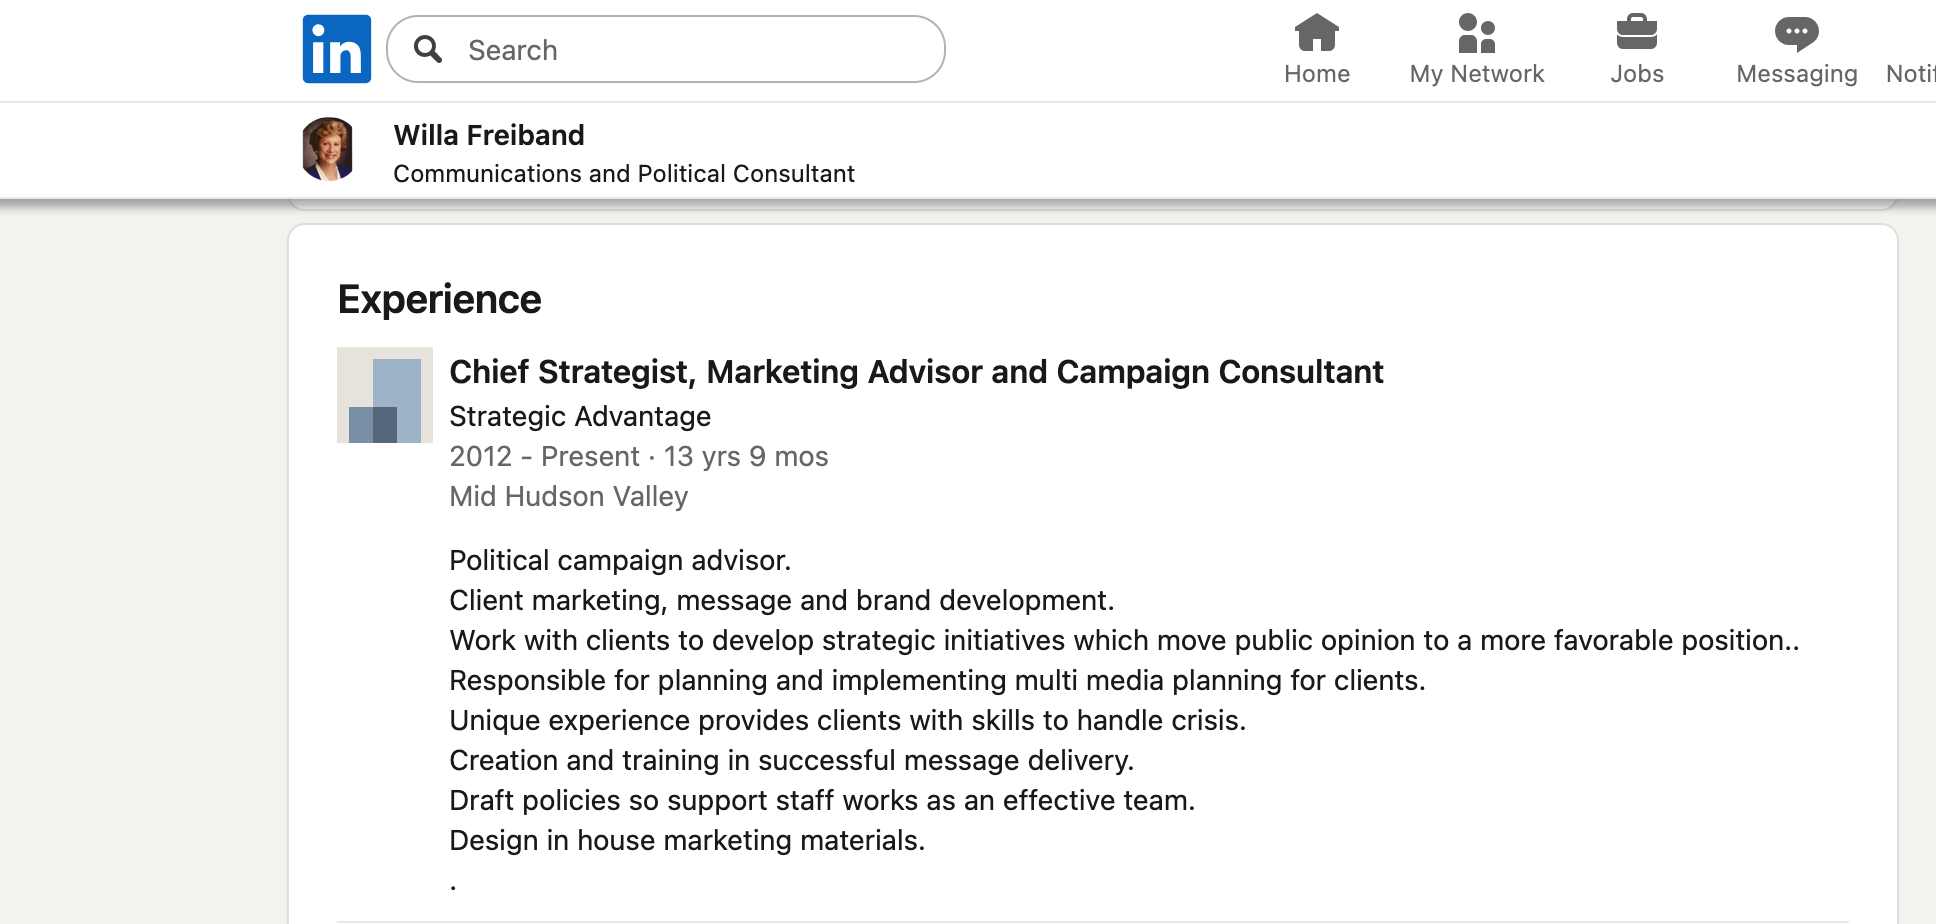Viewport: 1936px width, 924px height.
Task: Click the 'Creation and training' description line
Action: (x=791, y=760)
